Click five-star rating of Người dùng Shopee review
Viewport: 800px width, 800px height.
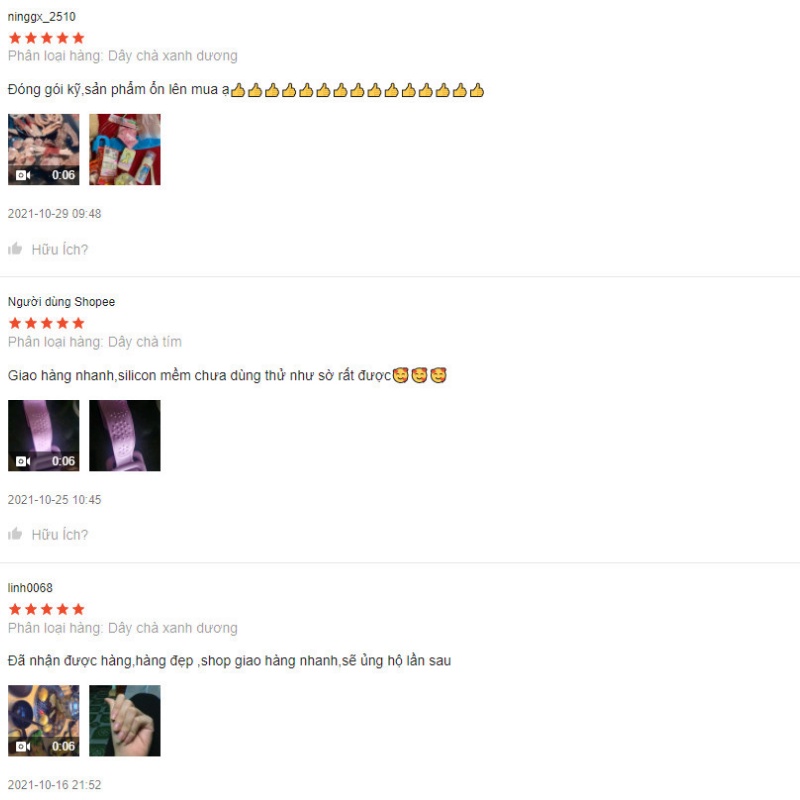(x=46, y=323)
